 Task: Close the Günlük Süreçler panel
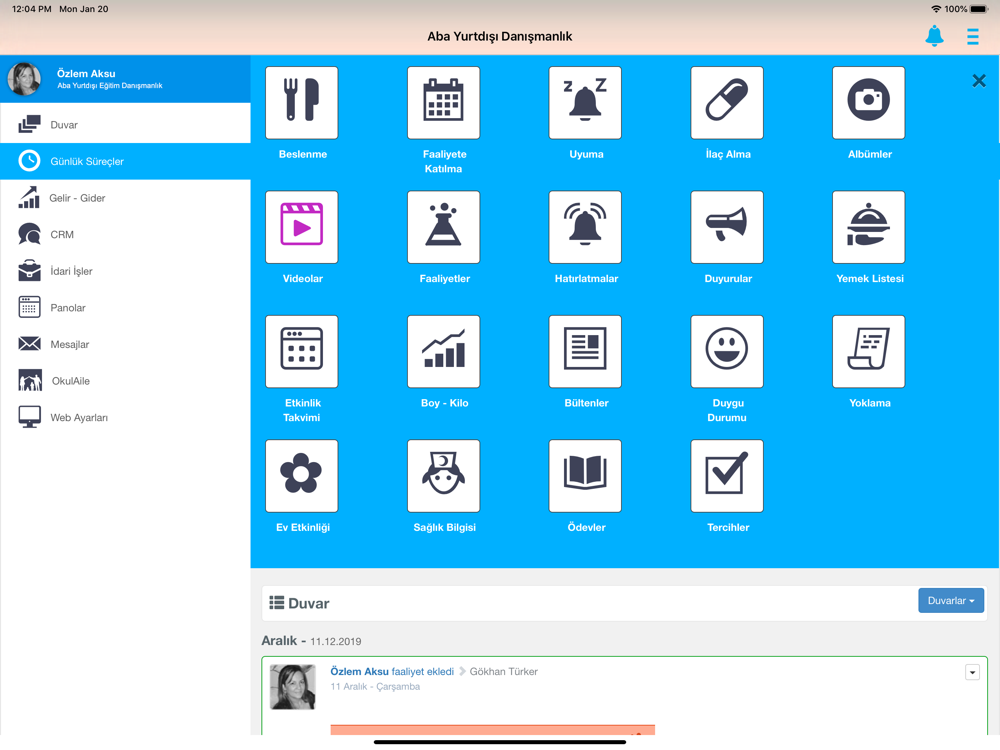(x=978, y=80)
